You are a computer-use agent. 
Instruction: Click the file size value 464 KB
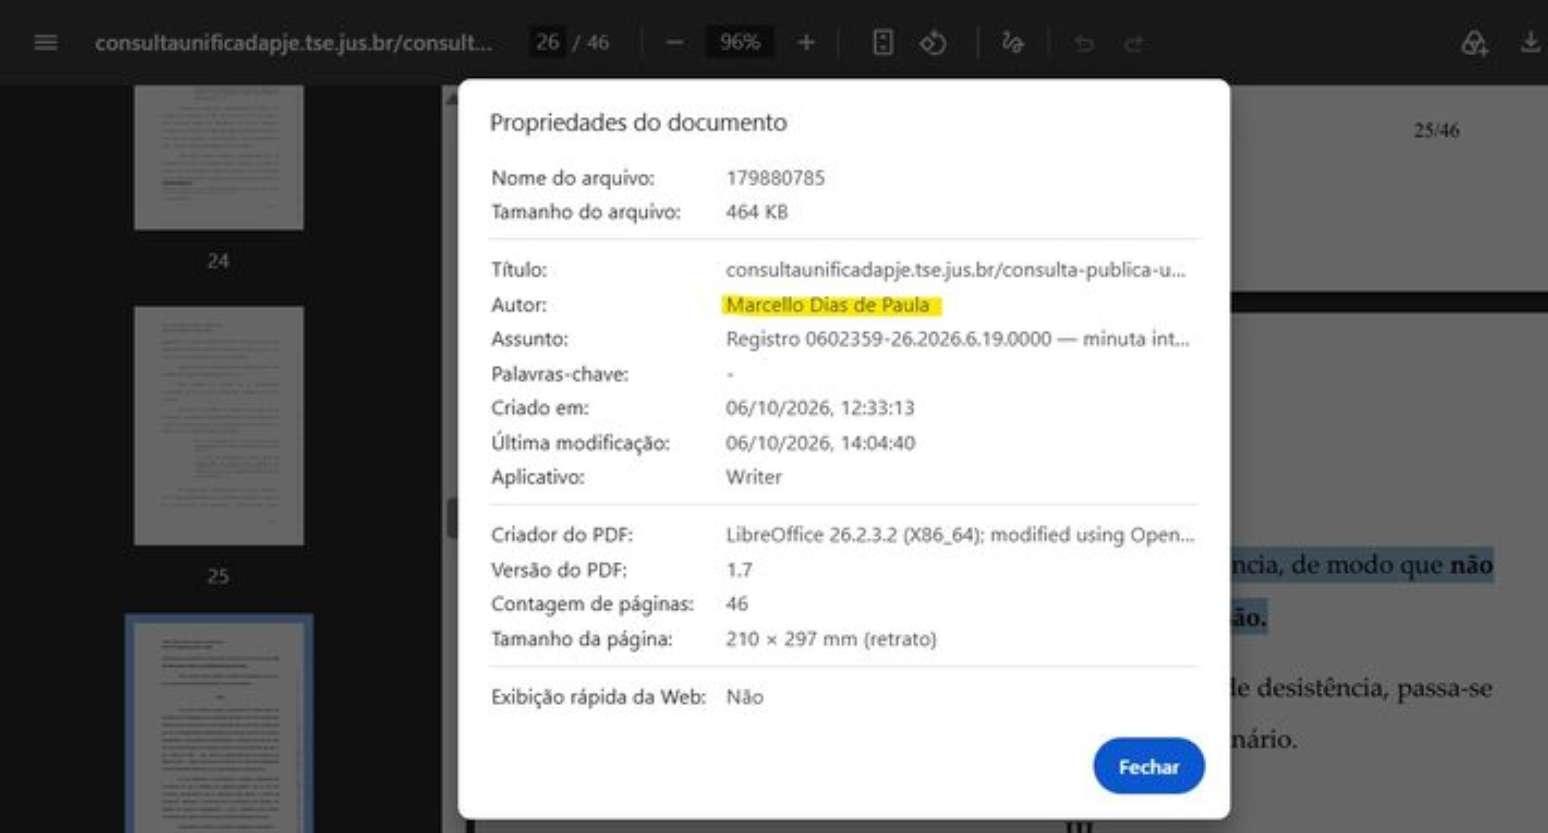coord(757,212)
